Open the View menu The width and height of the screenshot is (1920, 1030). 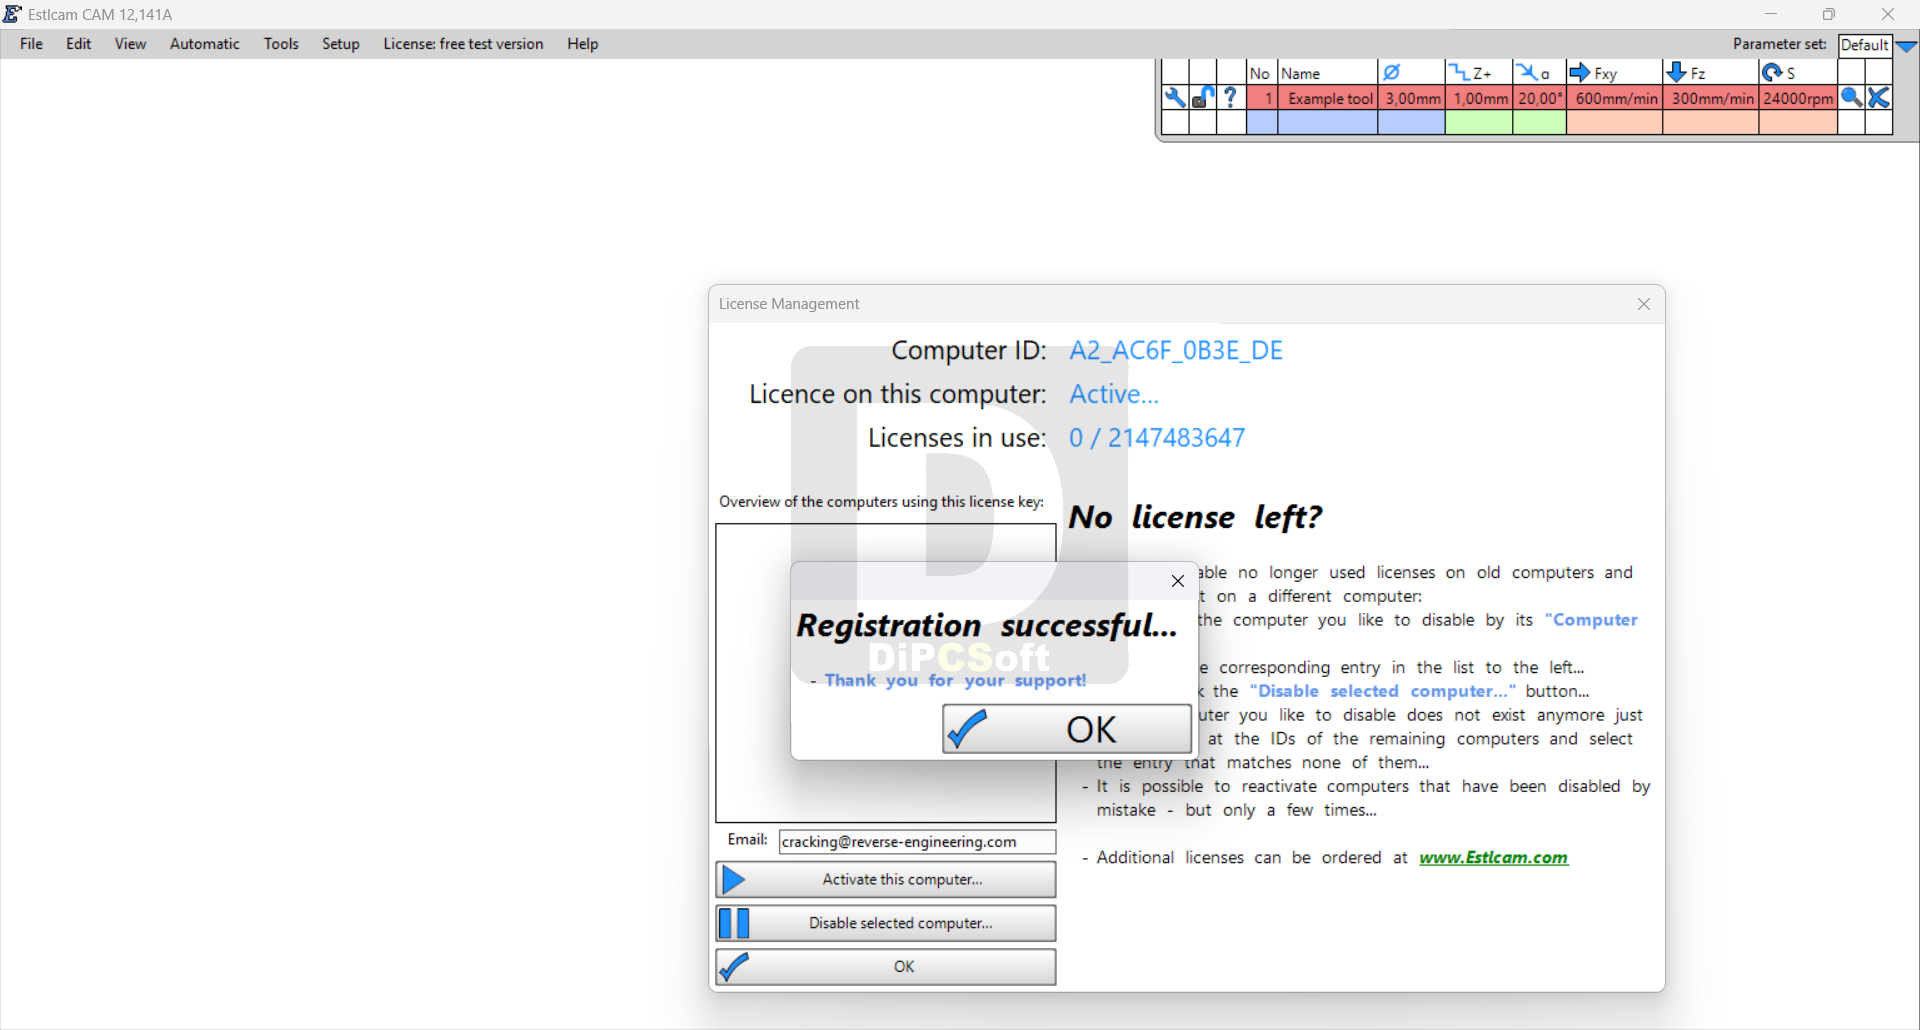pyautogui.click(x=130, y=44)
